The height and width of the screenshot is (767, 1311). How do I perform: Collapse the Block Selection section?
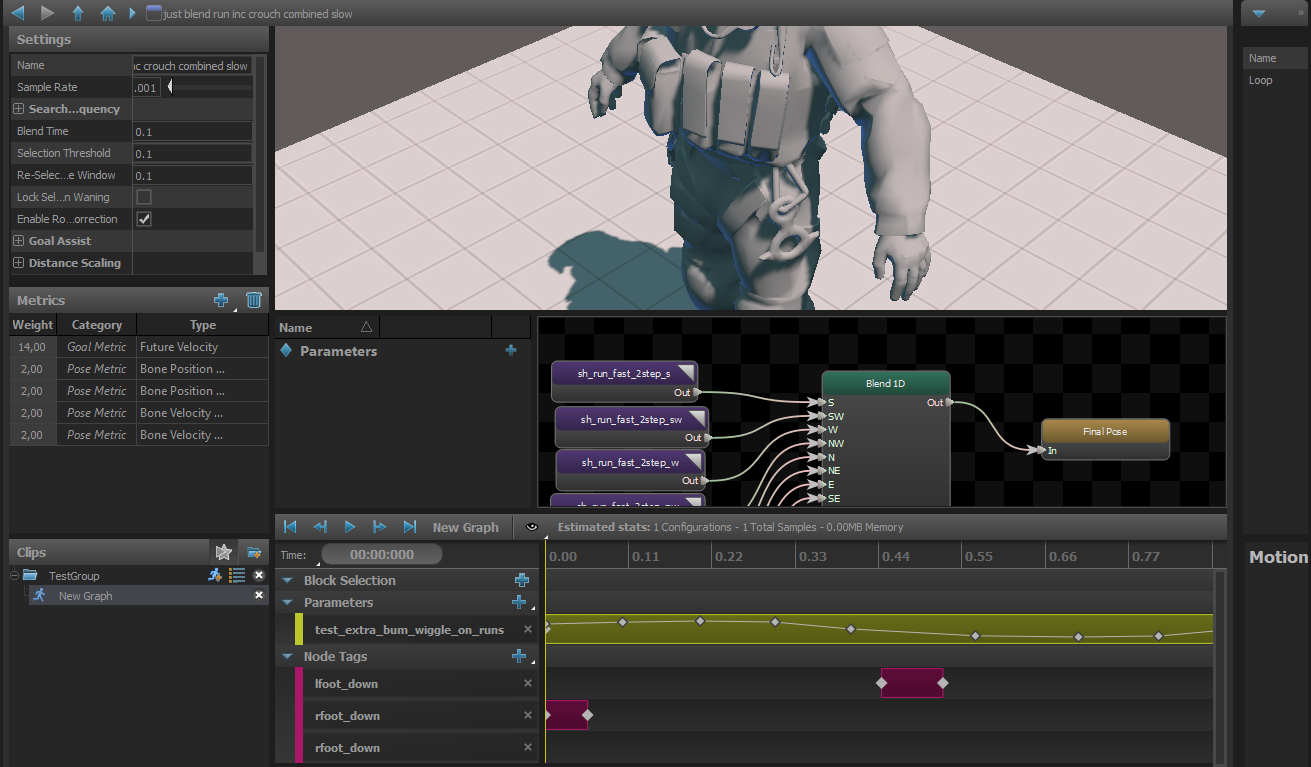pos(288,581)
